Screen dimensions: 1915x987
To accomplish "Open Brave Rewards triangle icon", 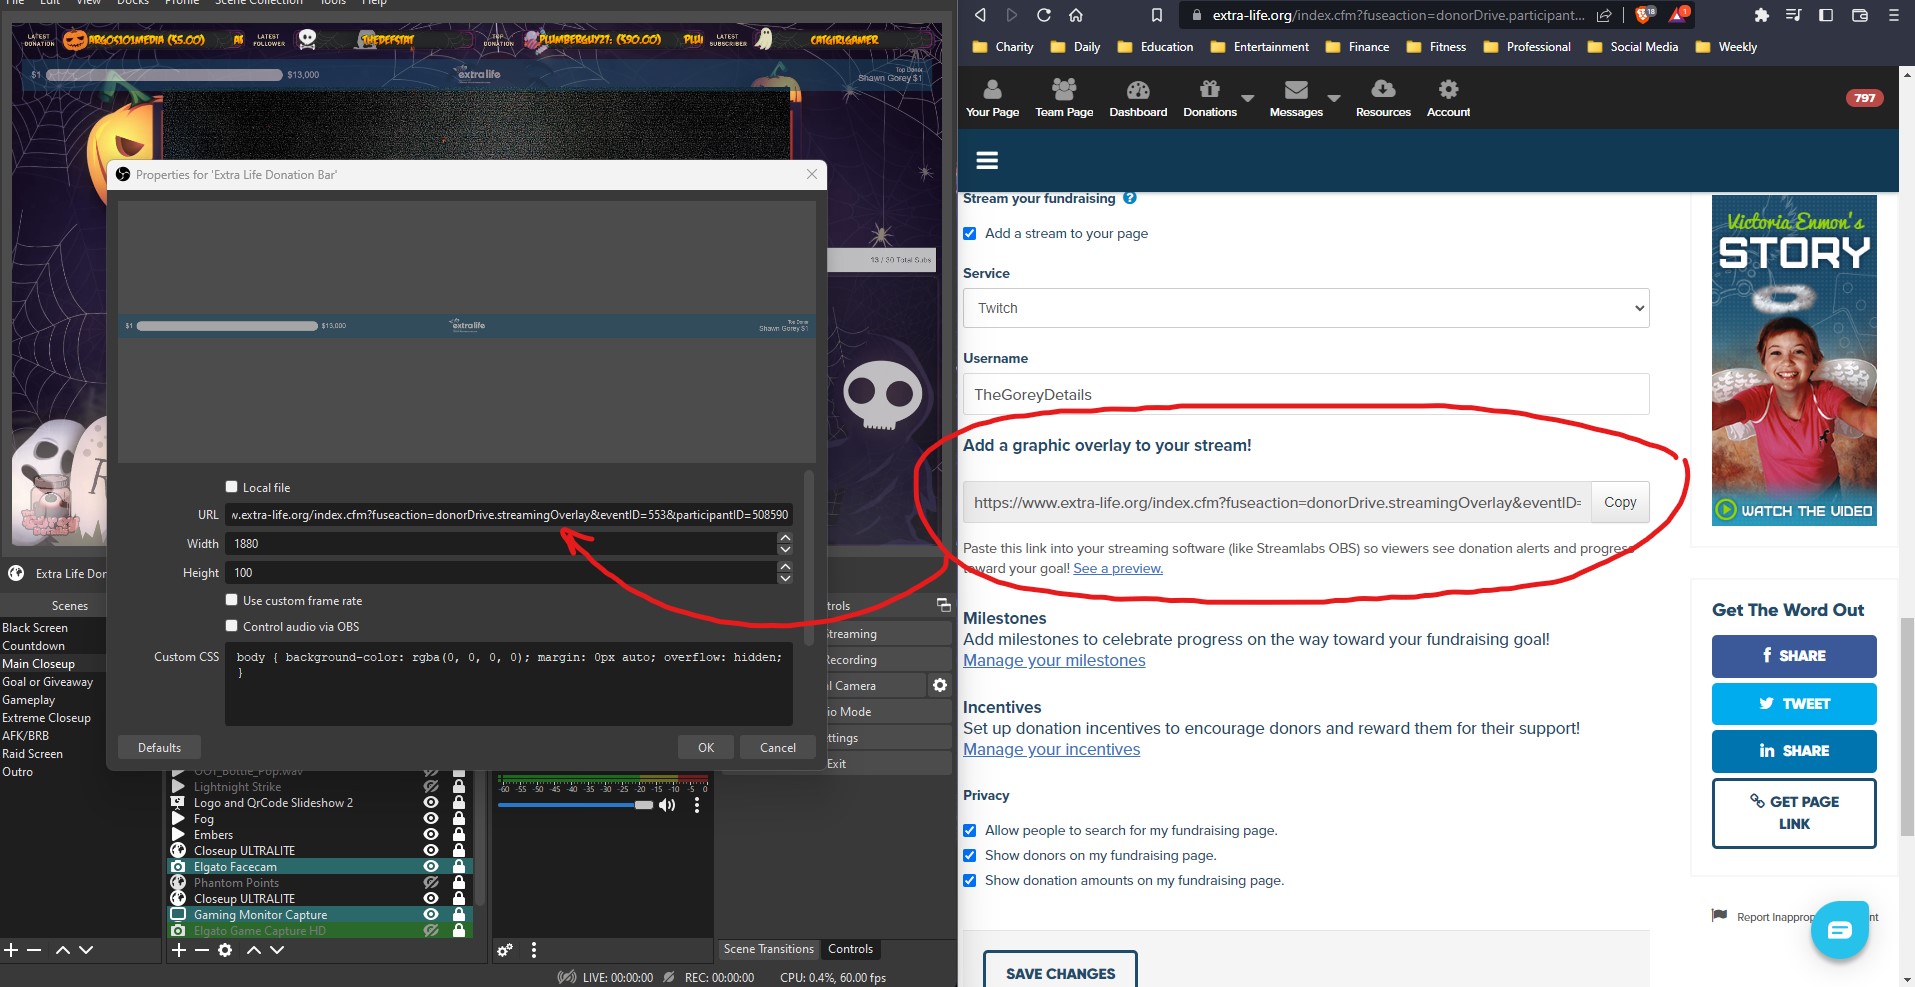I will [x=1679, y=14].
